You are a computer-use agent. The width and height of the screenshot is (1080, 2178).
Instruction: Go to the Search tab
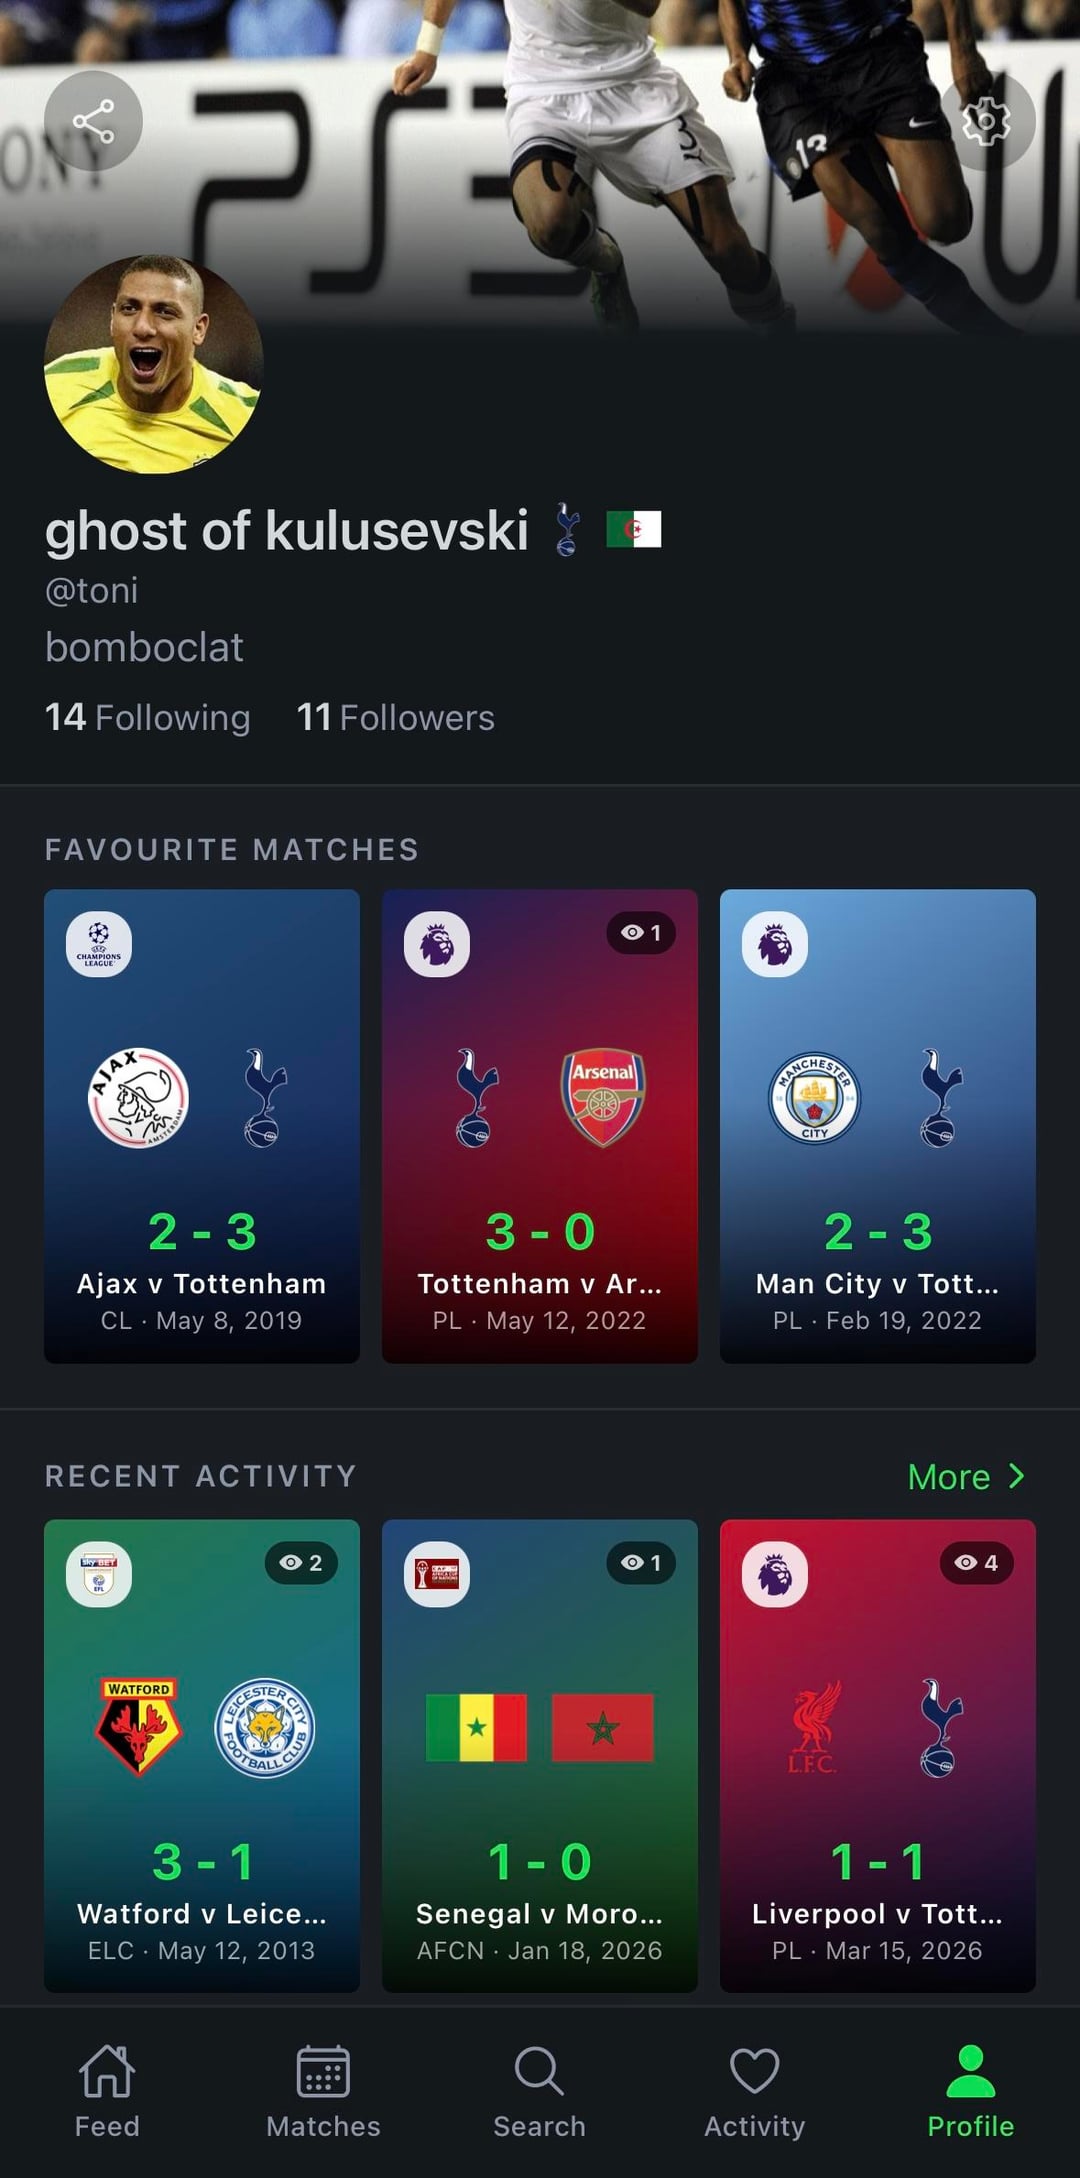[x=539, y=2090]
